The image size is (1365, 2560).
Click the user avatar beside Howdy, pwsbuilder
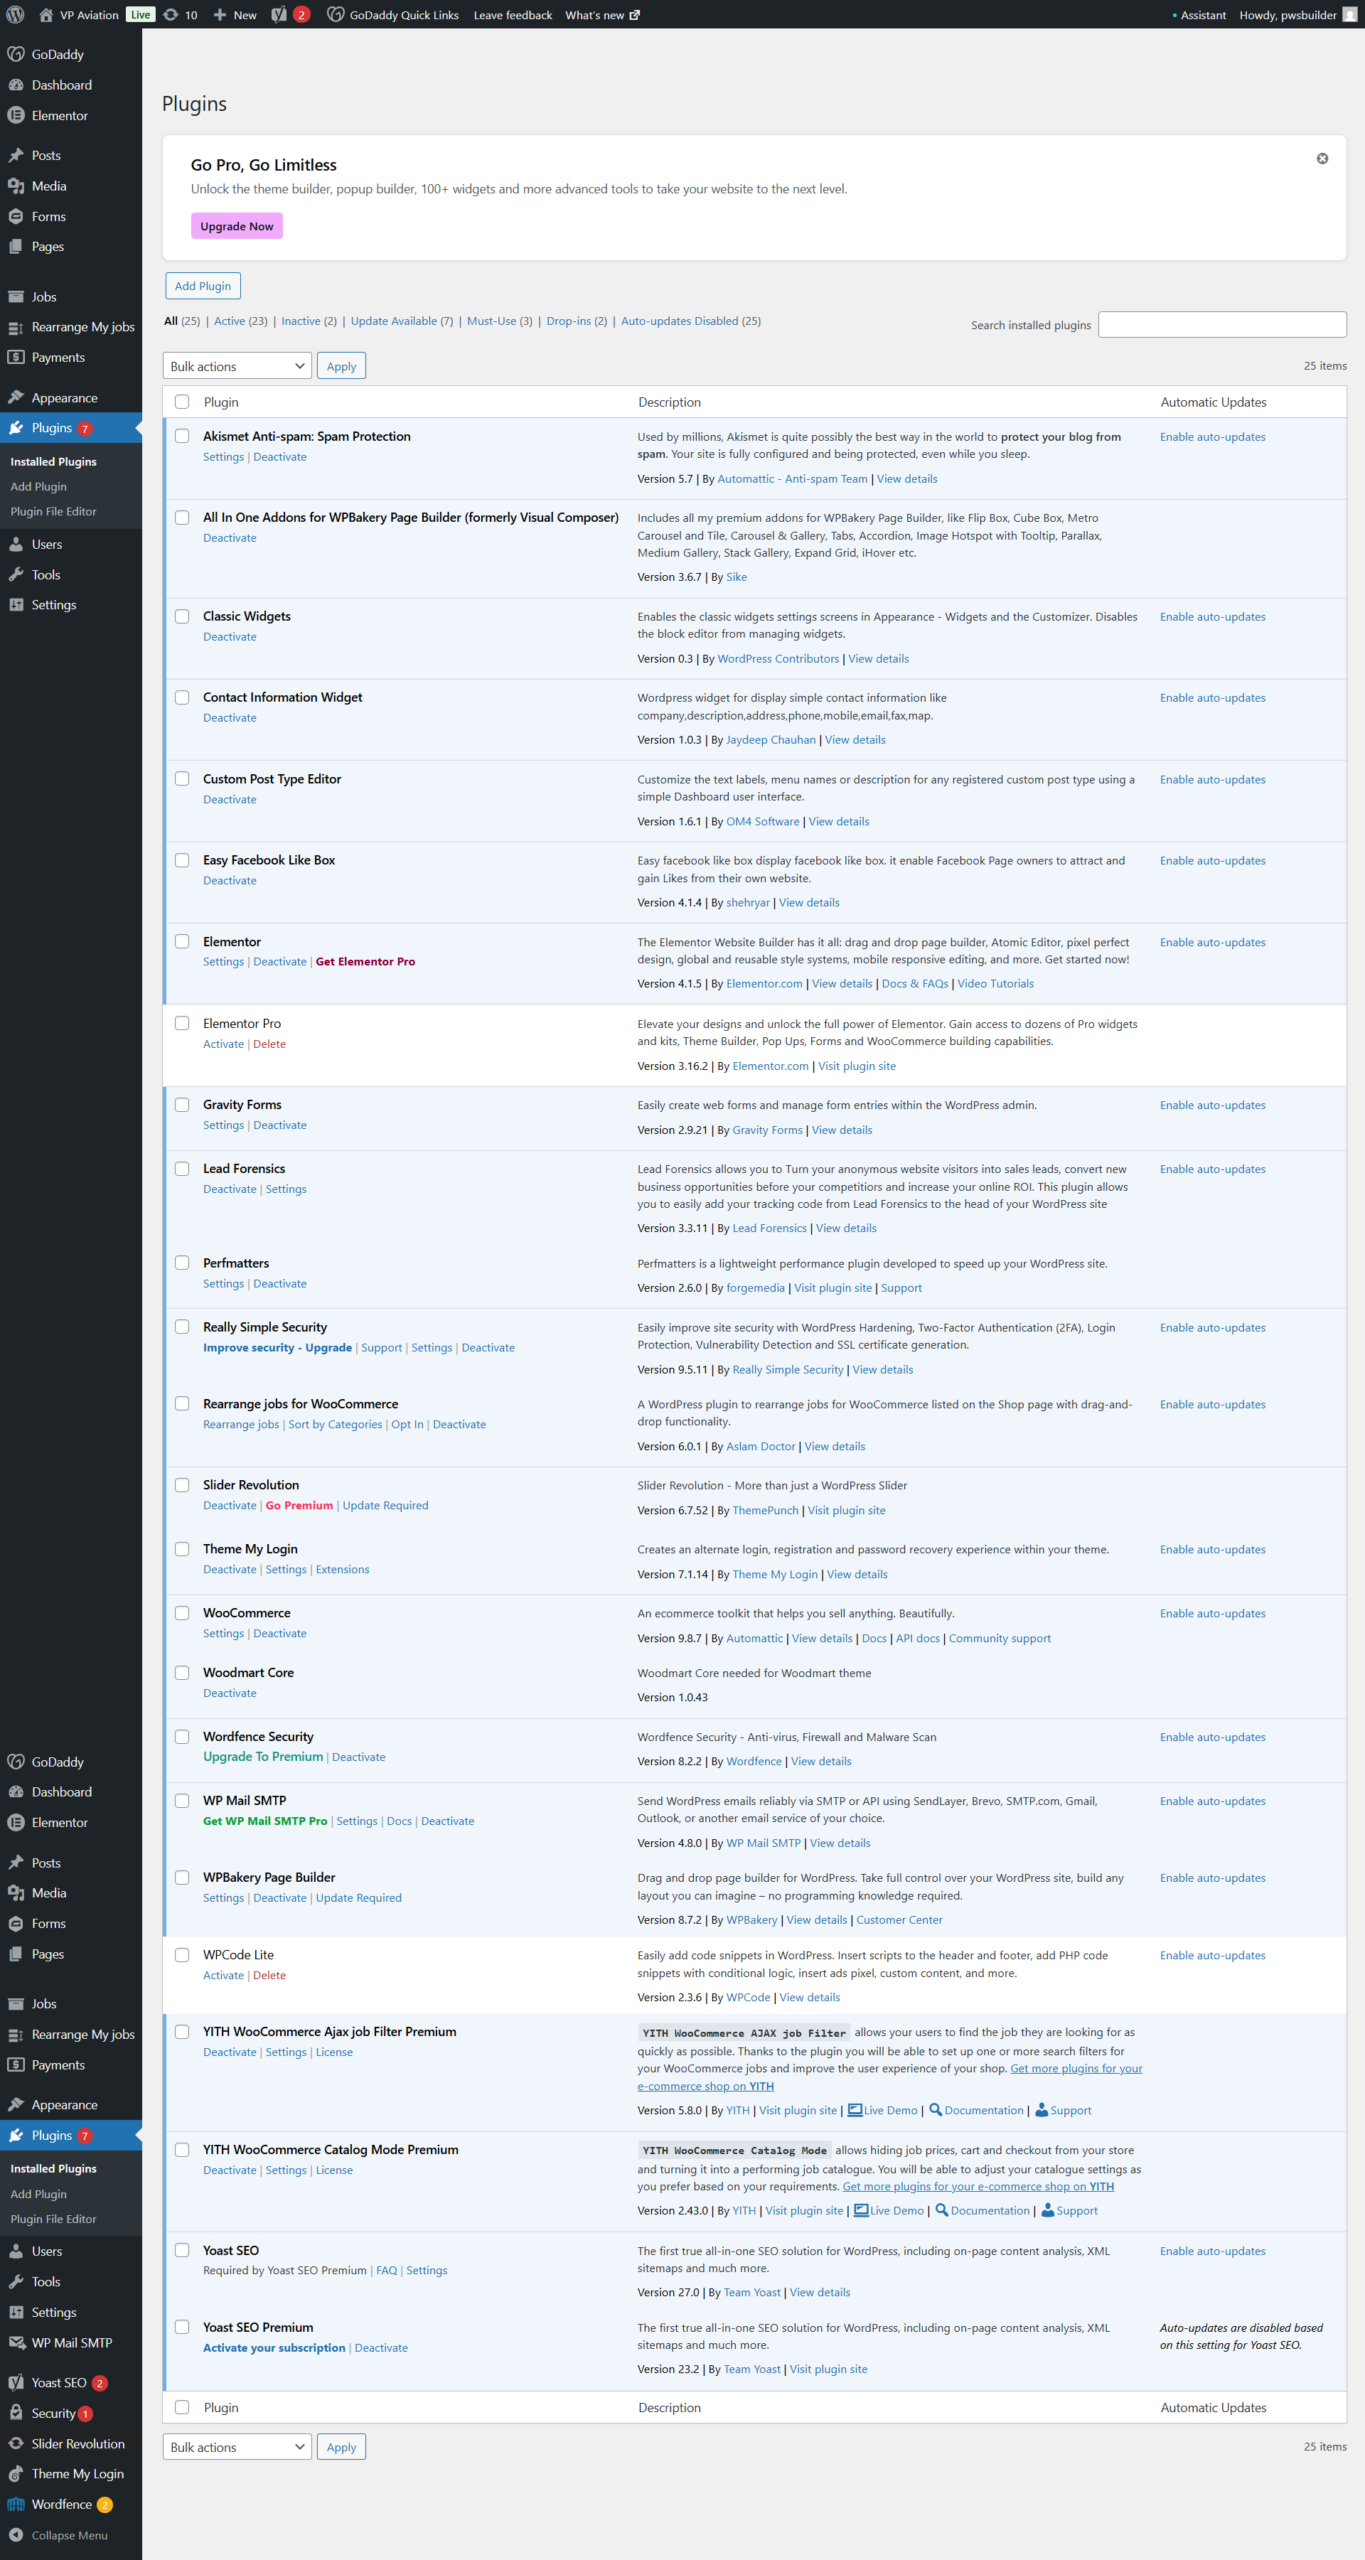click(1350, 15)
